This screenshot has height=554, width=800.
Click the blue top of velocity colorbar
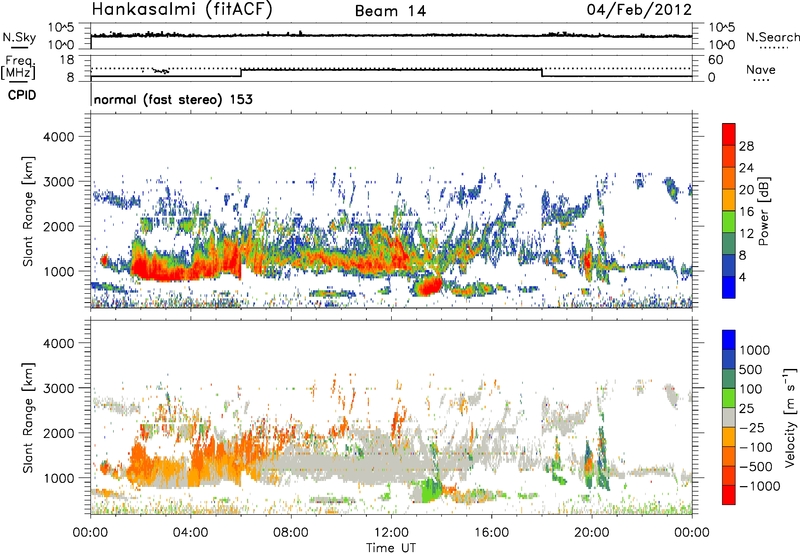729,340
